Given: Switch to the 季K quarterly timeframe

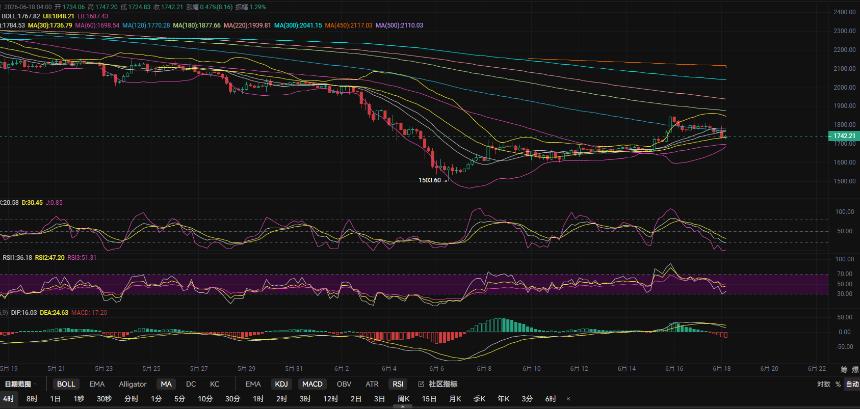Looking at the screenshot, I should point(479,399).
